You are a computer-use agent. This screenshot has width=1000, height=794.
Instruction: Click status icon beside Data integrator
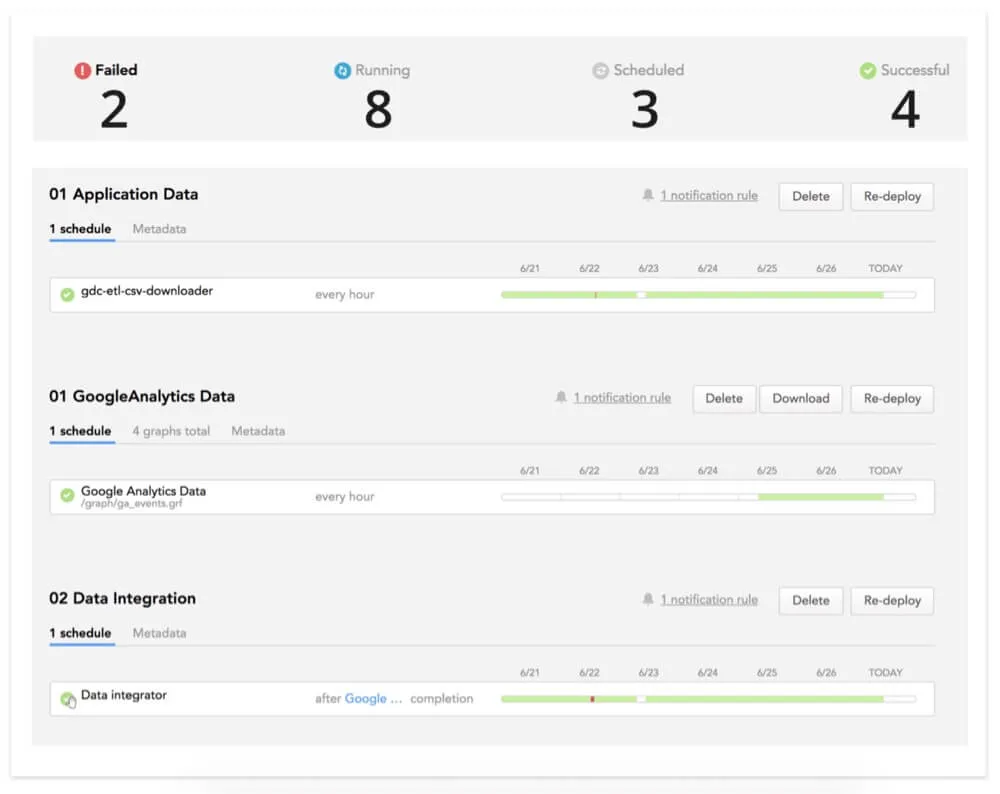67,699
